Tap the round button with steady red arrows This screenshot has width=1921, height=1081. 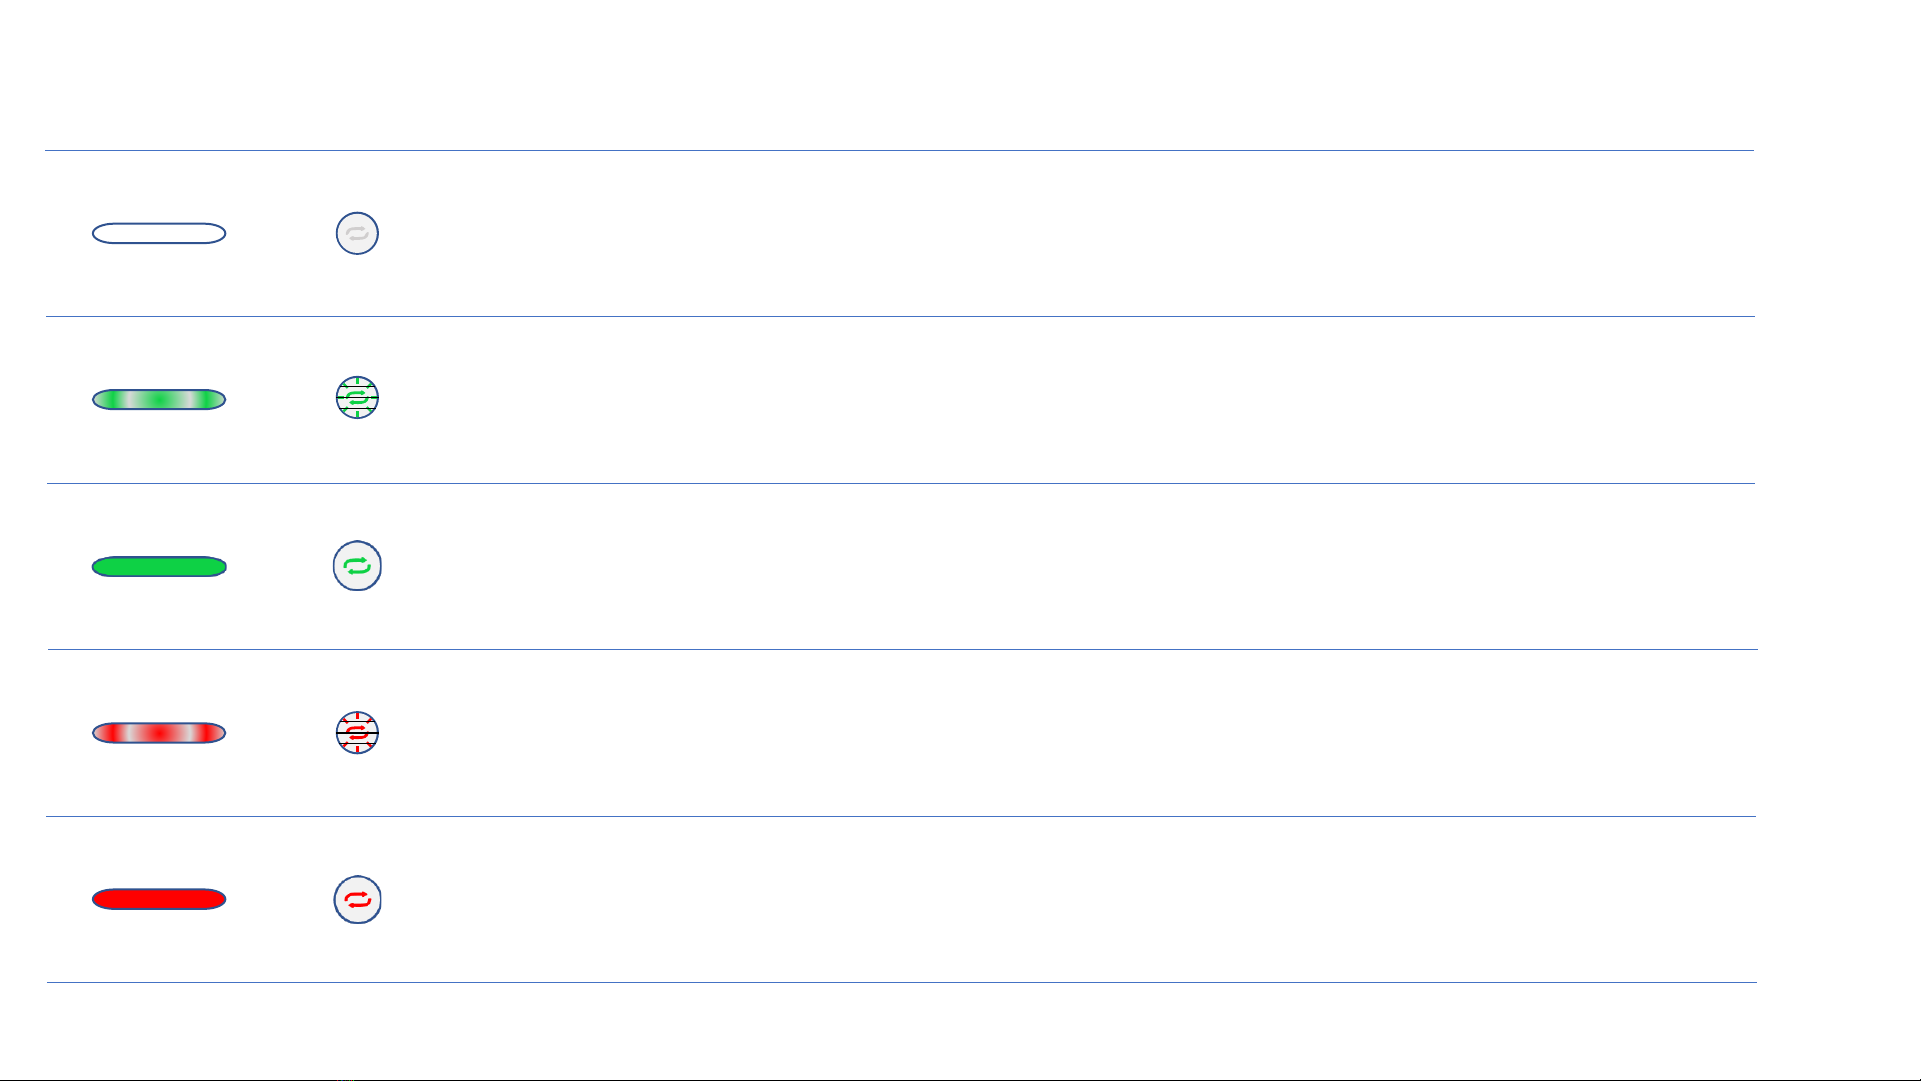357,900
